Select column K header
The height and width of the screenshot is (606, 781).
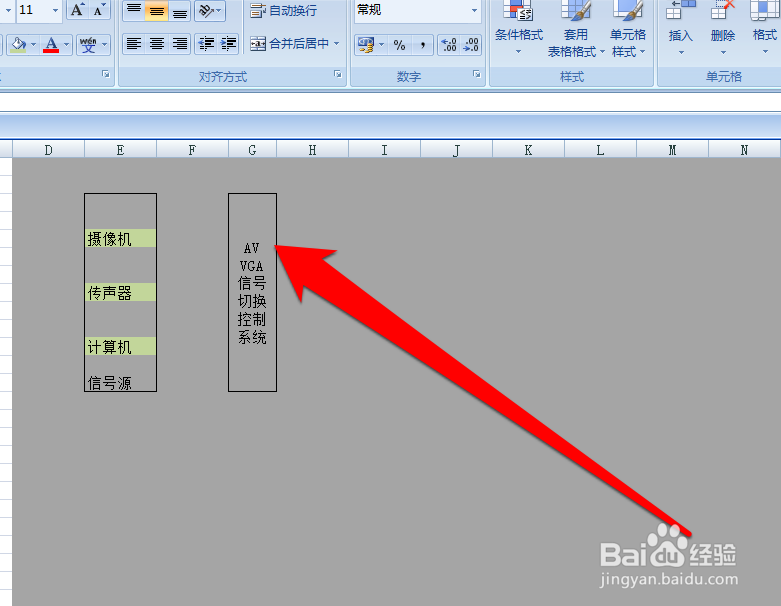[528, 150]
